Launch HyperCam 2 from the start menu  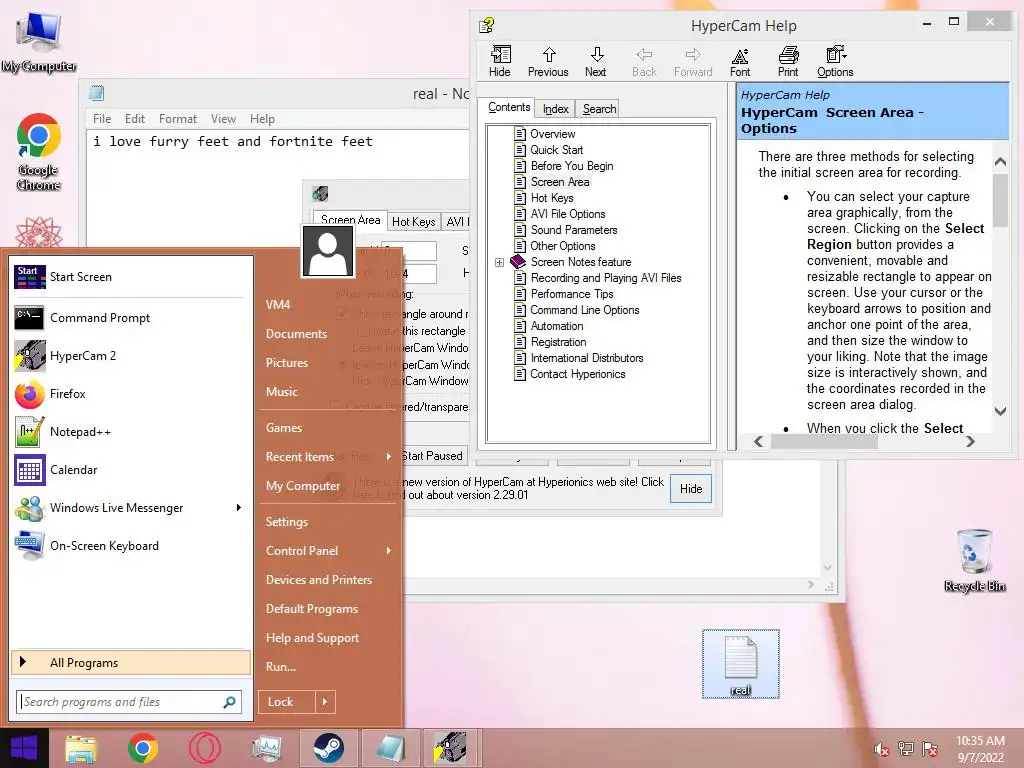(x=129, y=356)
